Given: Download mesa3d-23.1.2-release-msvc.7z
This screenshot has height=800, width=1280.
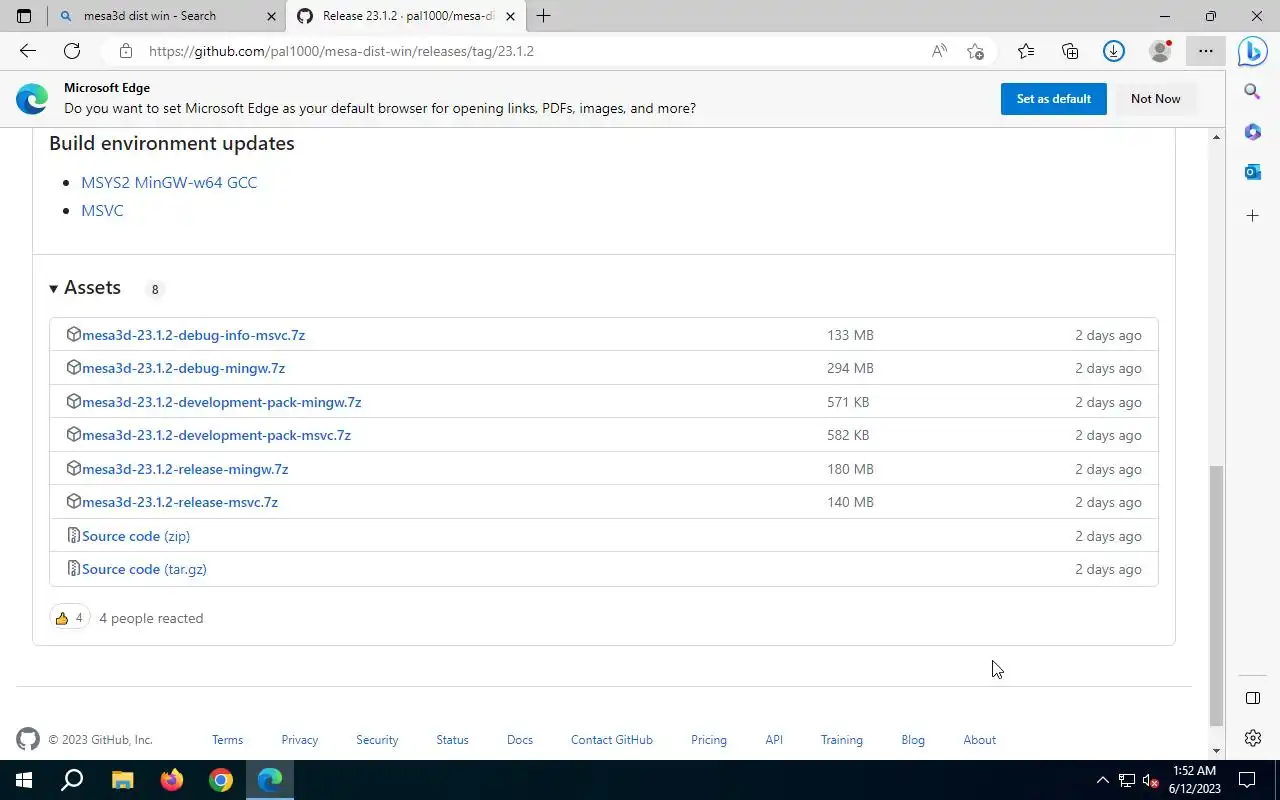Looking at the screenshot, I should 180,502.
